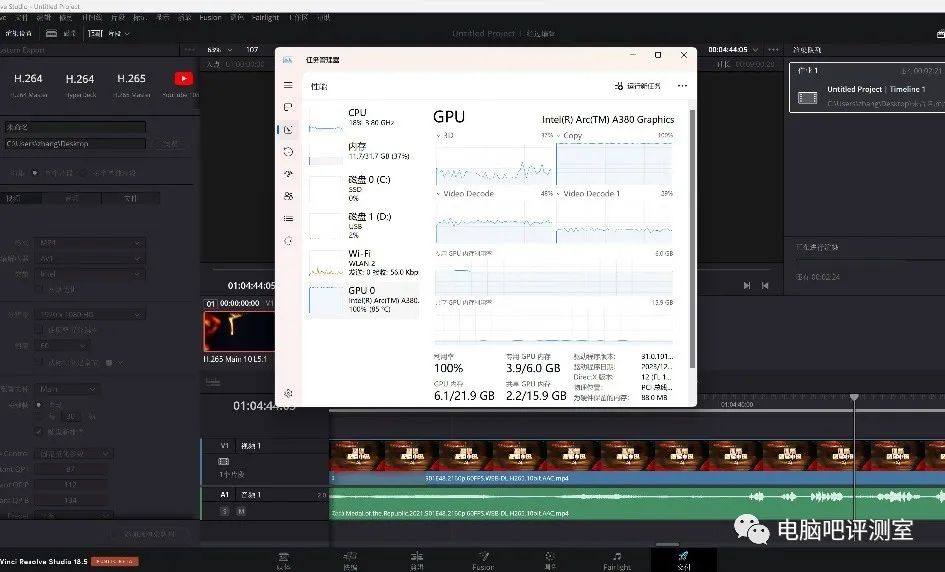Screen dimensions: 945x572
Task: Open the MP4 format dropdown
Action: pyautogui.click(x=90, y=243)
